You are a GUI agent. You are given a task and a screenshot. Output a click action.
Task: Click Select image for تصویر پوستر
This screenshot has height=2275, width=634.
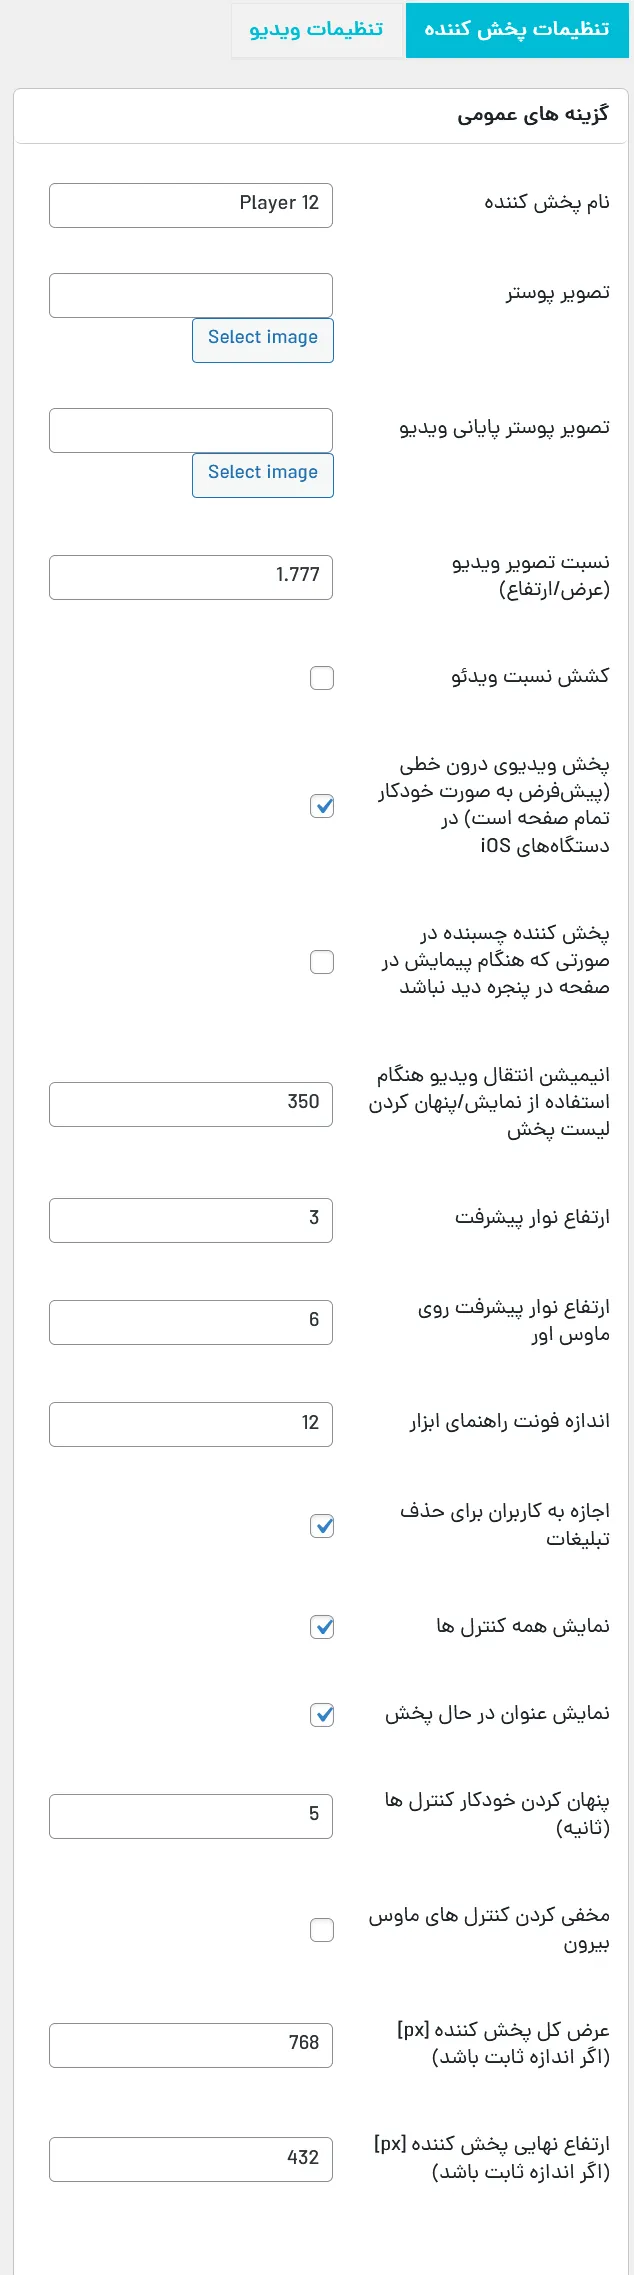[x=263, y=340]
